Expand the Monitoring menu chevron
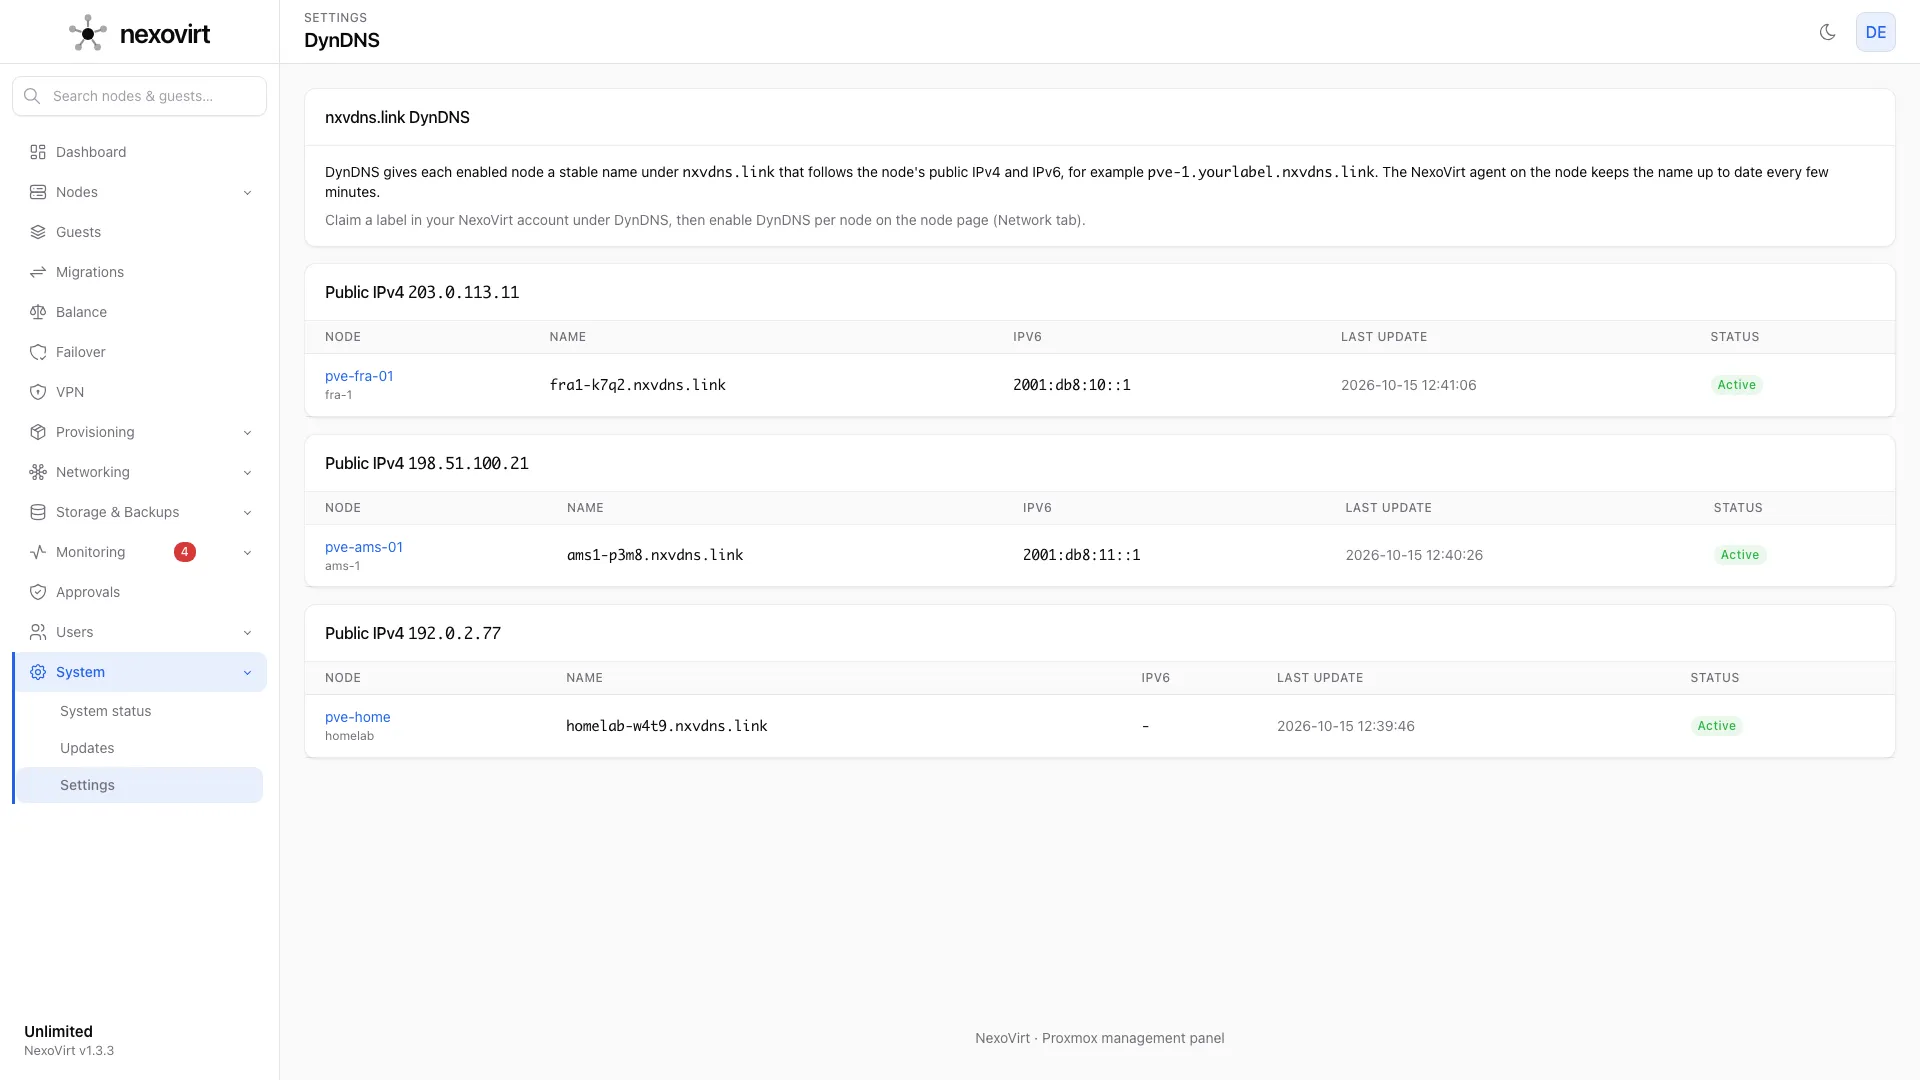The width and height of the screenshot is (1920, 1080). (x=247, y=553)
